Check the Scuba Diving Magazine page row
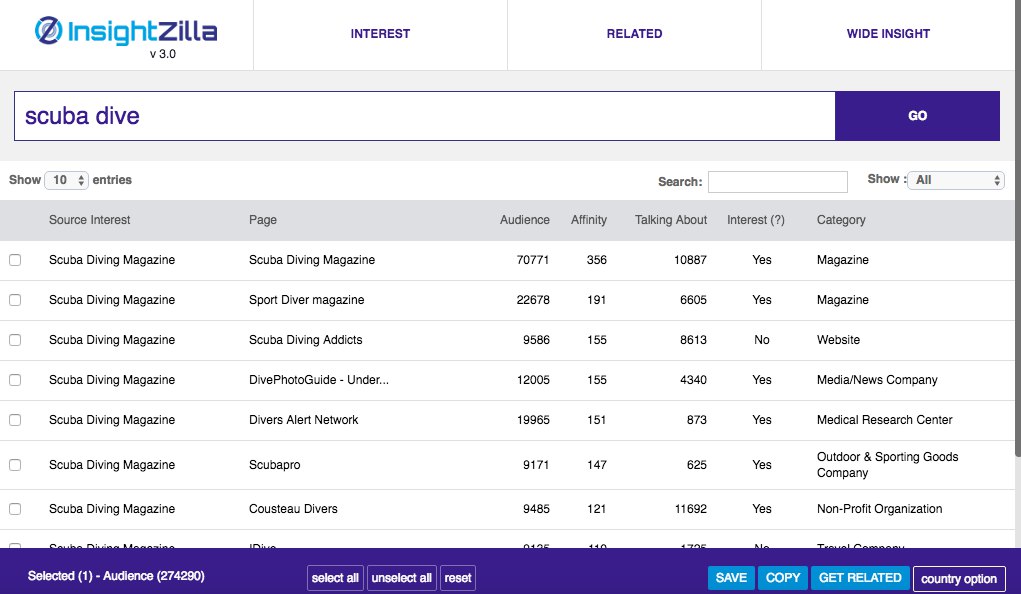The image size is (1021, 594). tap(15, 260)
